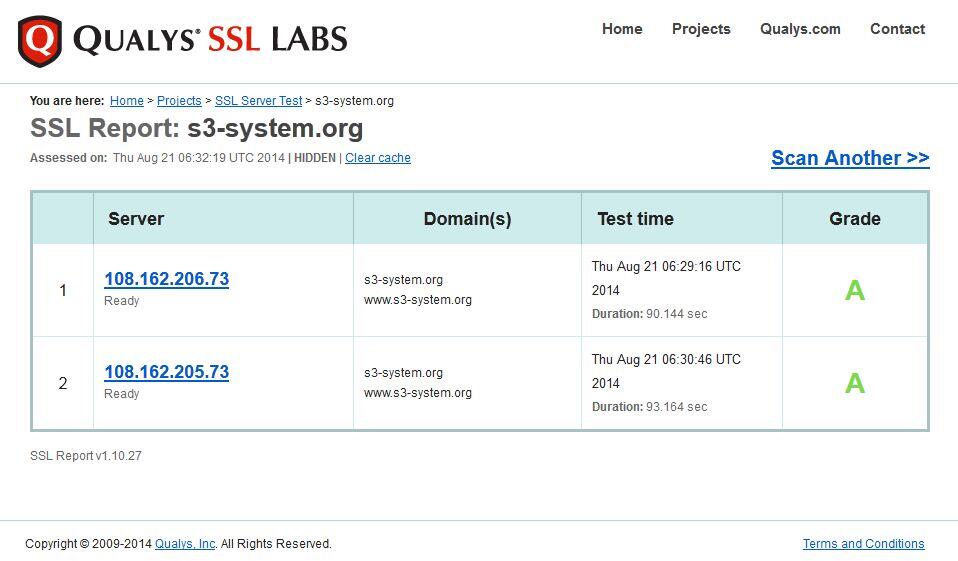
Task: Click test time Thu Aug 21 06:29:16 UTC
Action: point(666,266)
